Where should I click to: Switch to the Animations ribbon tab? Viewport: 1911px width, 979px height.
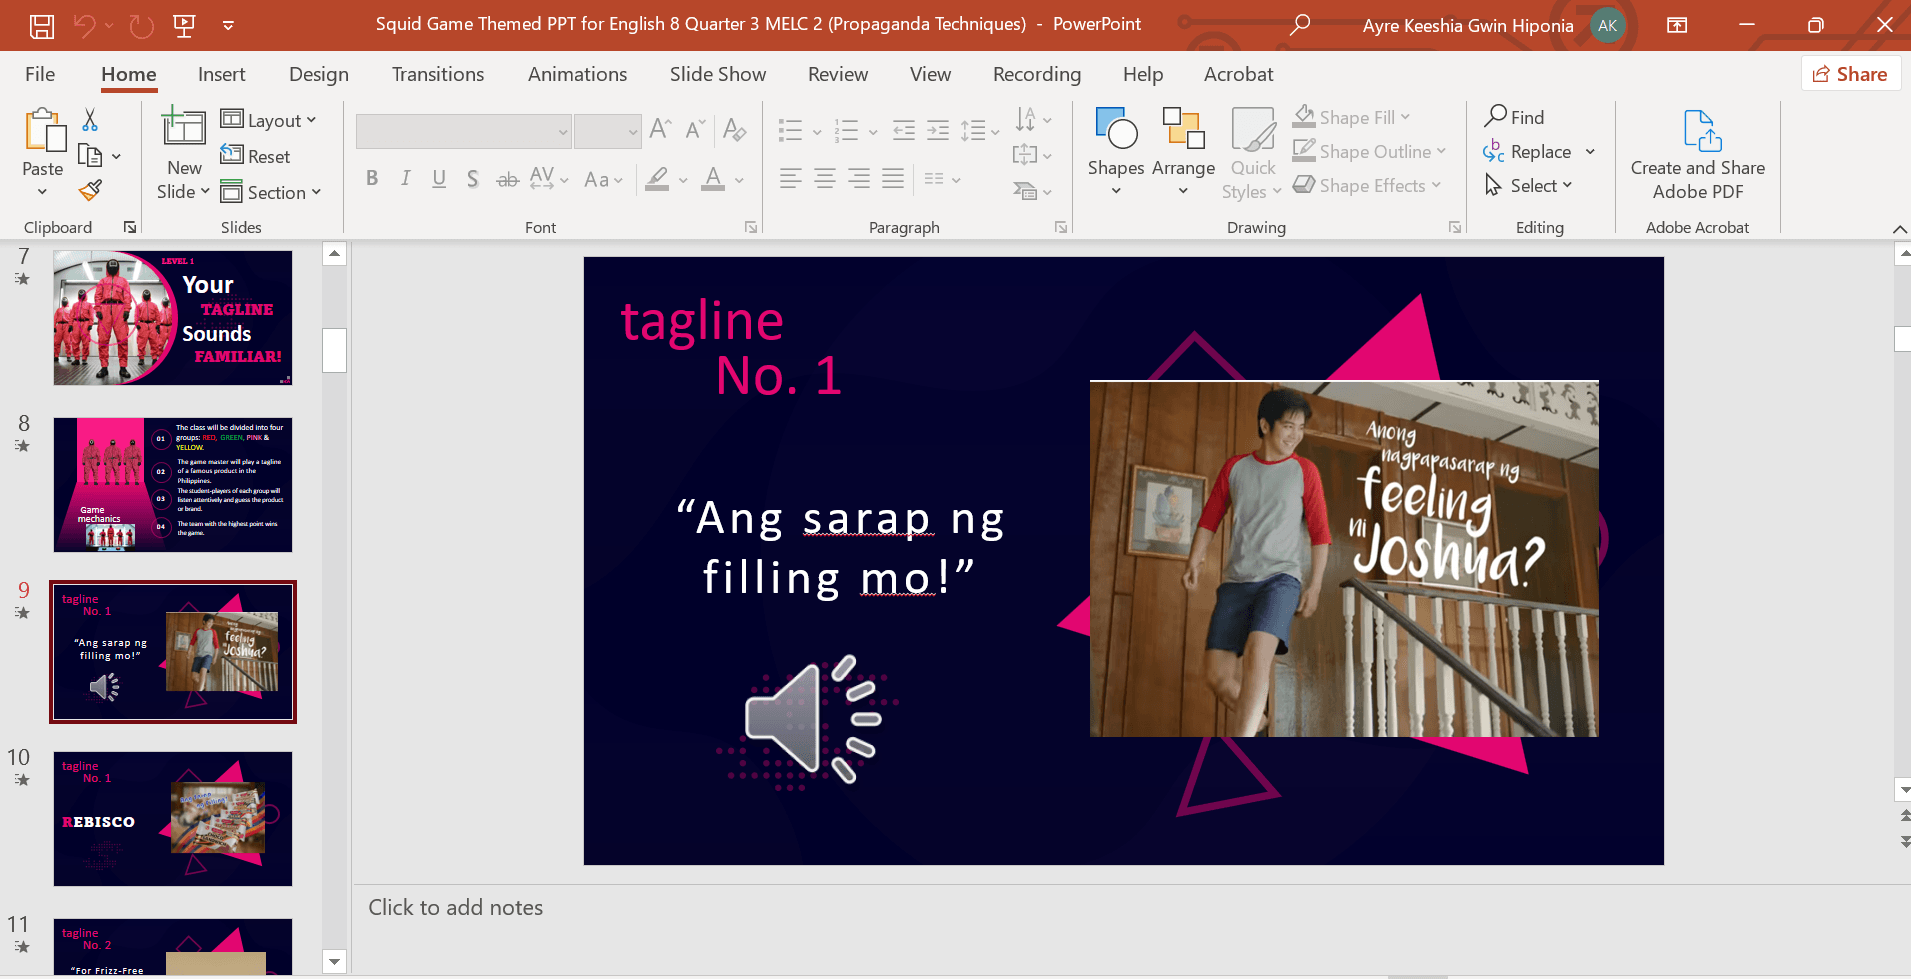(x=577, y=74)
